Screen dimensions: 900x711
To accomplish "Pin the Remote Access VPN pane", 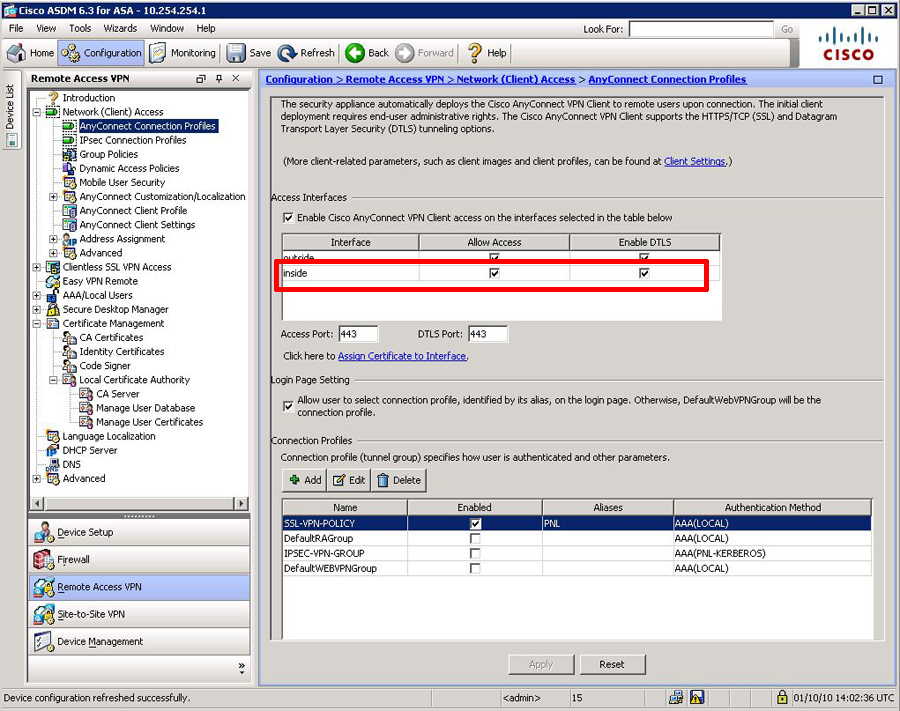I will point(219,78).
